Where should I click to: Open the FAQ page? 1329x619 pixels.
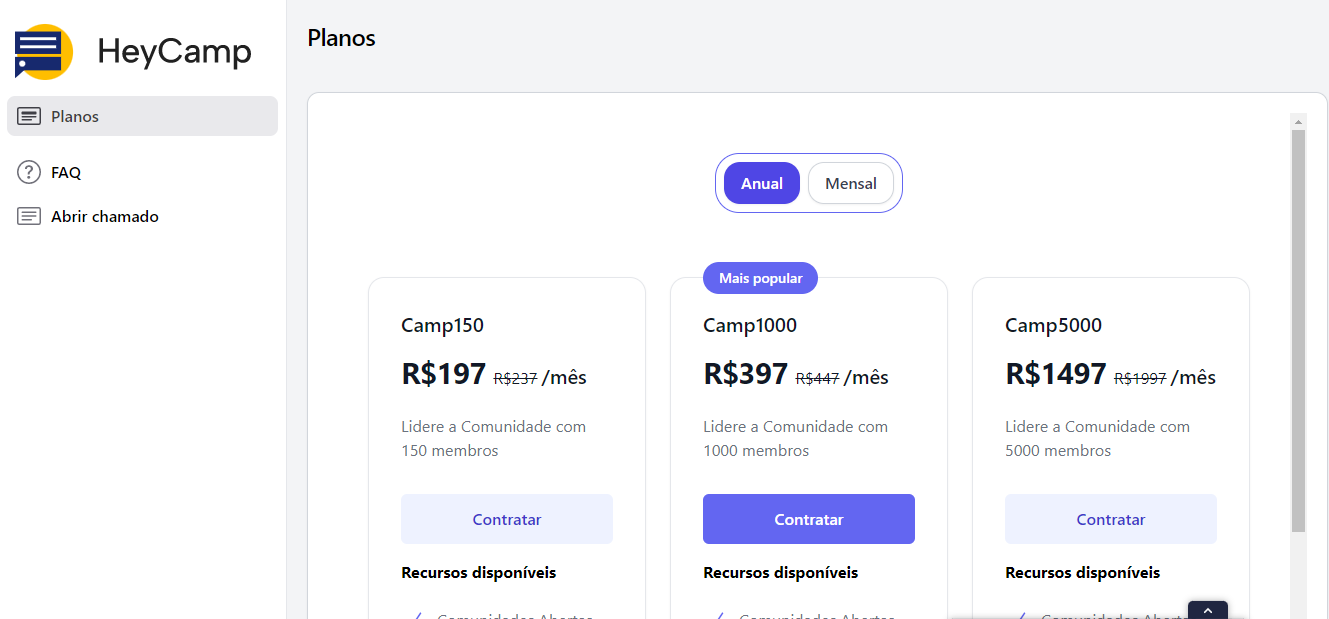pos(66,173)
